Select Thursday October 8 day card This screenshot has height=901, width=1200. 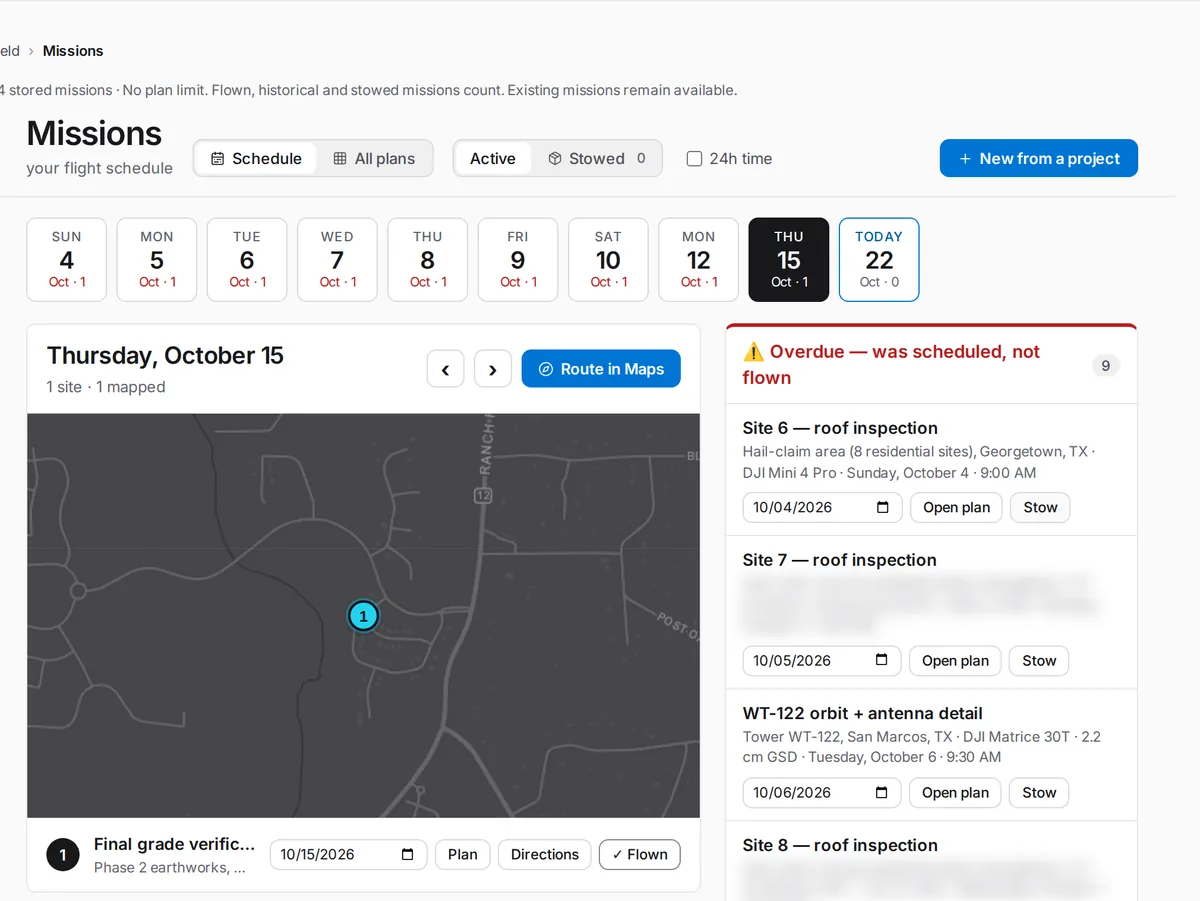pos(428,259)
